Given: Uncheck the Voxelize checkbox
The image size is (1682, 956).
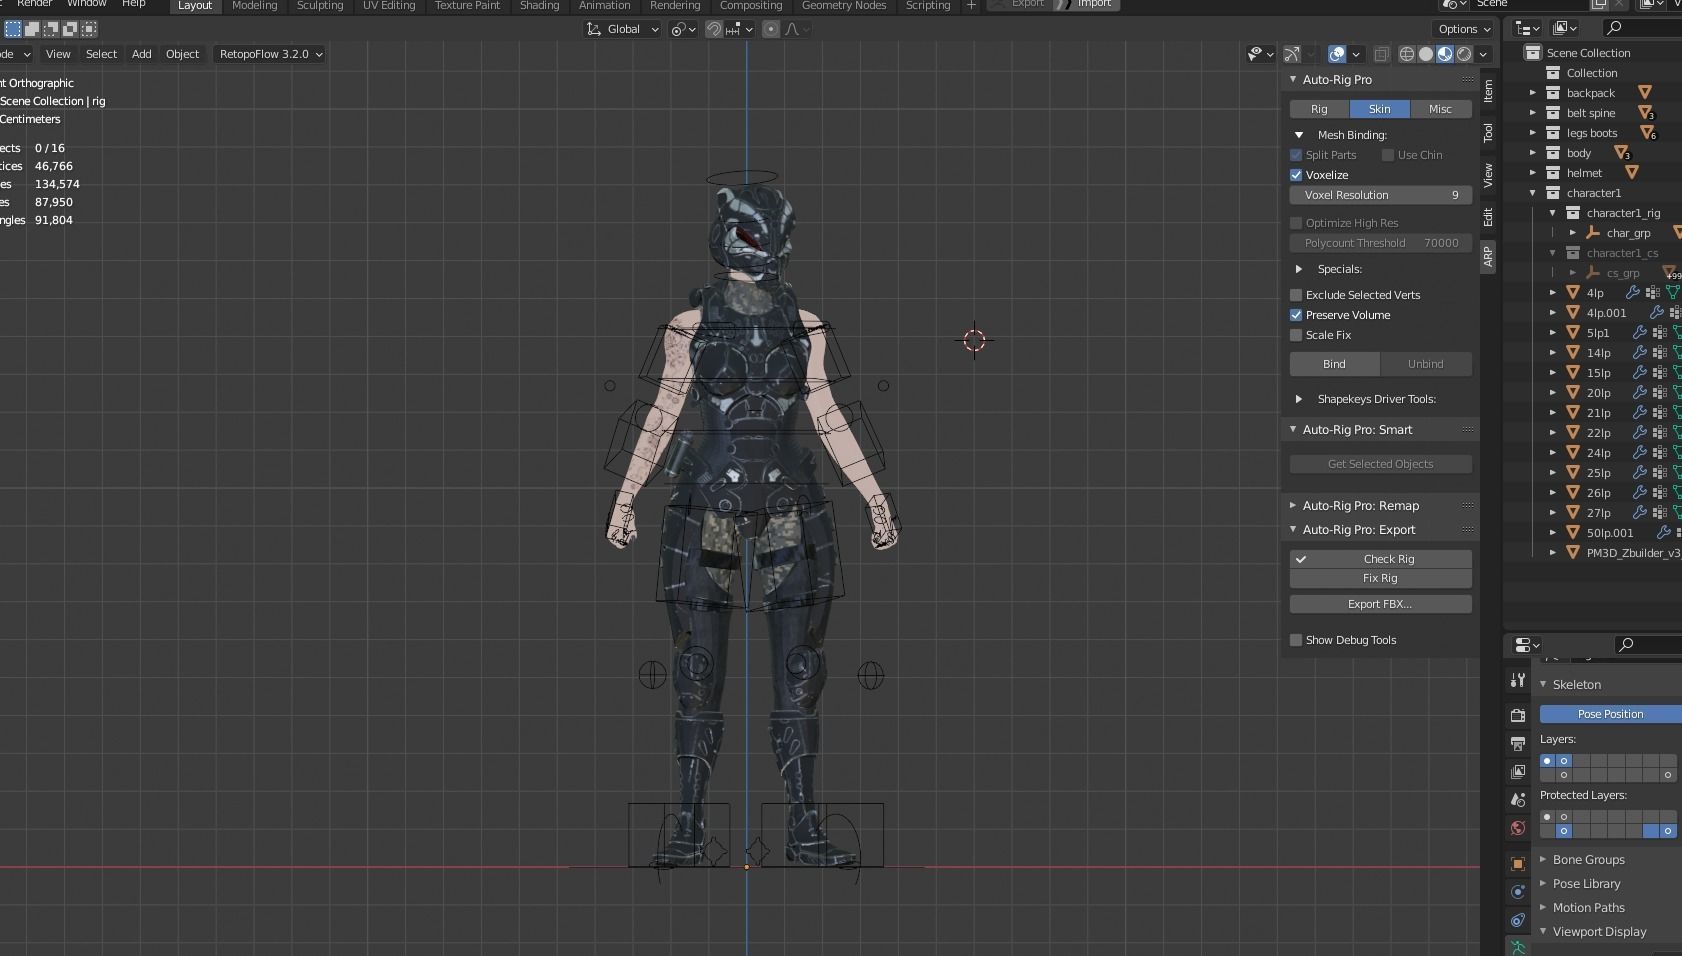Looking at the screenshot, I should tap(1296, 175).
